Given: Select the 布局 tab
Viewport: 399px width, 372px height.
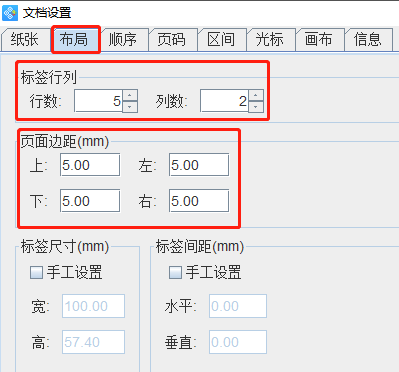Looking at the screenshot, I should tap(74, 40).
